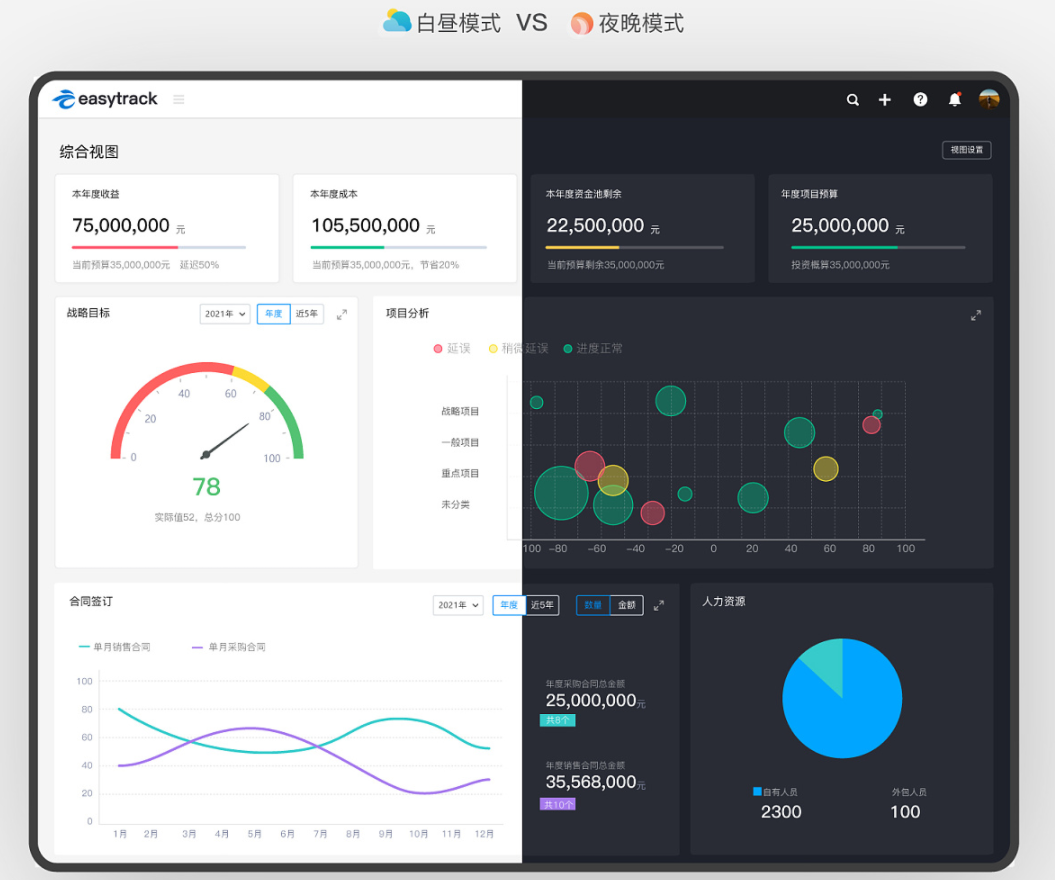Click 未分类 axis label
1055x880 pixels.
point(456,505)
